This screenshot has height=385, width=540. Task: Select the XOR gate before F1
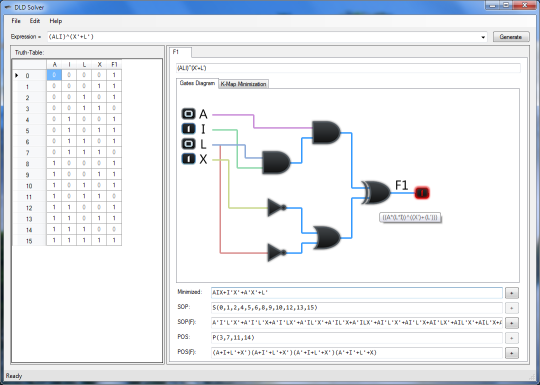tap(375, 192)
